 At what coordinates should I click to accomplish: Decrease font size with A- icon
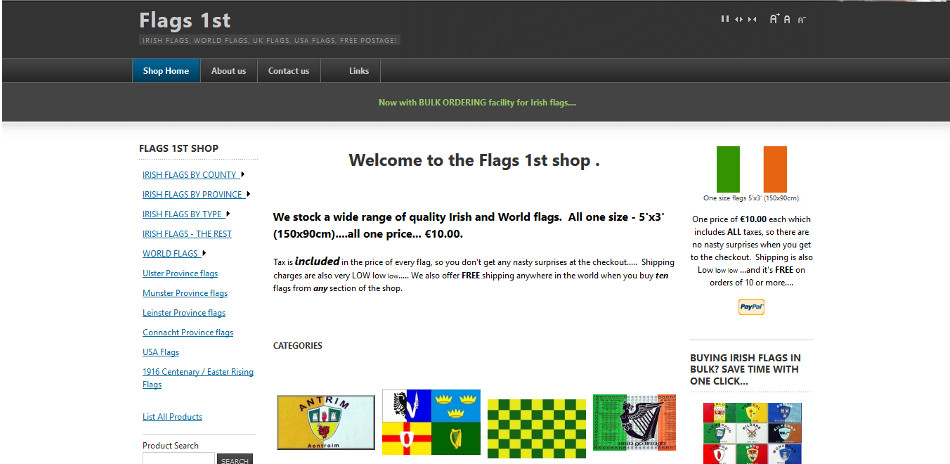pyautogui.click(x=802, y=20)
